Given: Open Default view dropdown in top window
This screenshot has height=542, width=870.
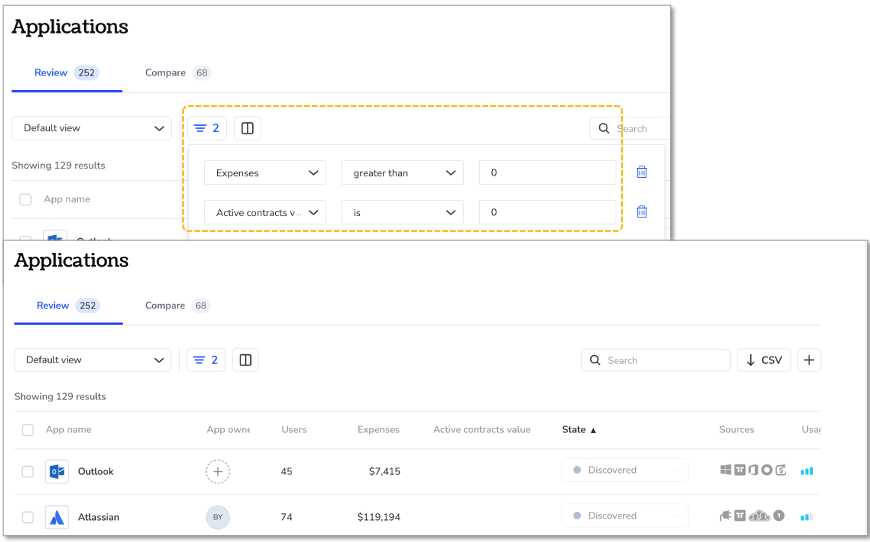Looking at the screenshot, I should pos(92,128).
